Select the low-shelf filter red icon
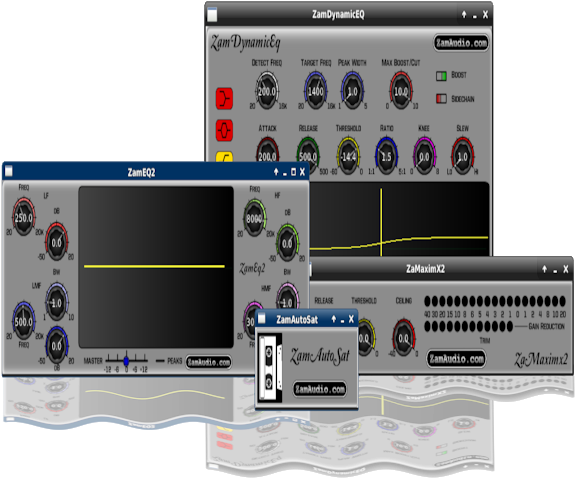The width and height of the screenshot is (575, 478). [224, 99]
